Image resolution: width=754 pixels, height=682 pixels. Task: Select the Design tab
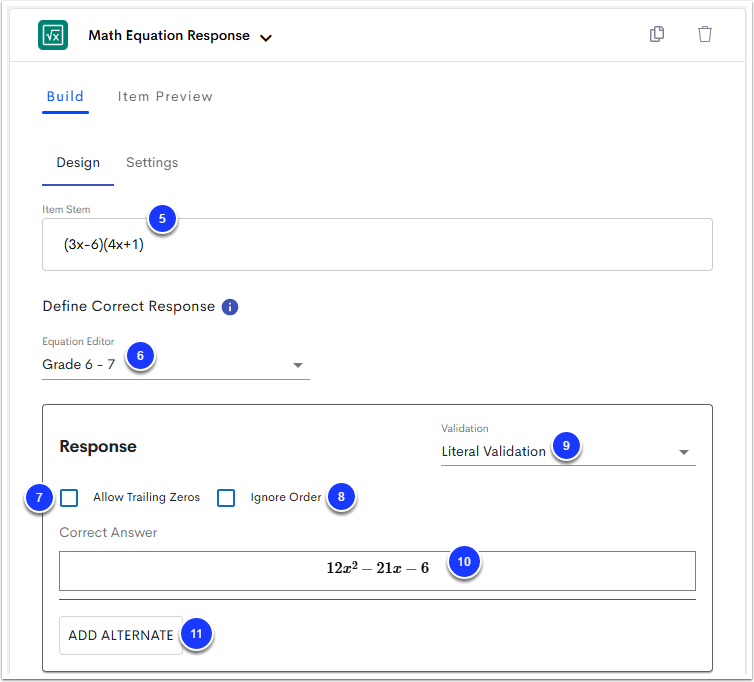click(78, 163)
